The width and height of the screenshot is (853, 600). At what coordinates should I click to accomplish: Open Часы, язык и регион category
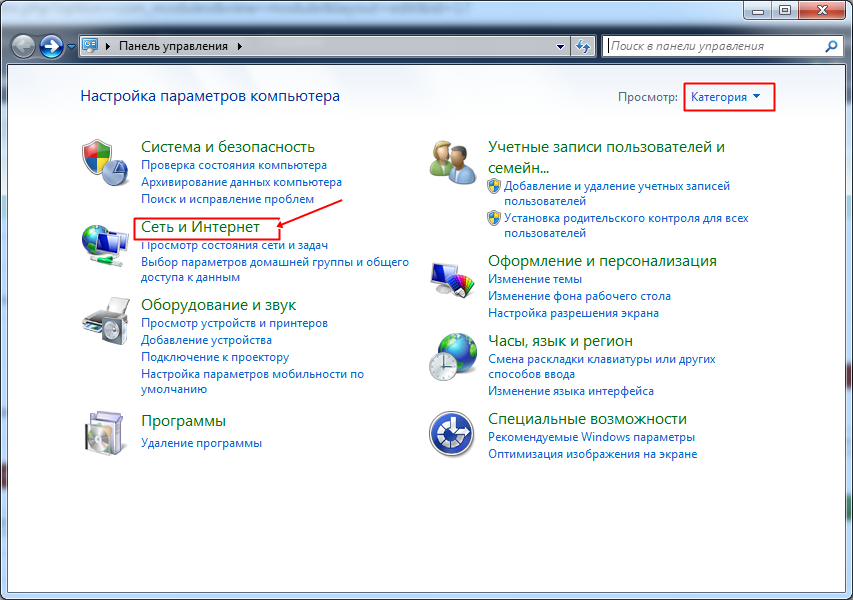click(x=560, y=341)
